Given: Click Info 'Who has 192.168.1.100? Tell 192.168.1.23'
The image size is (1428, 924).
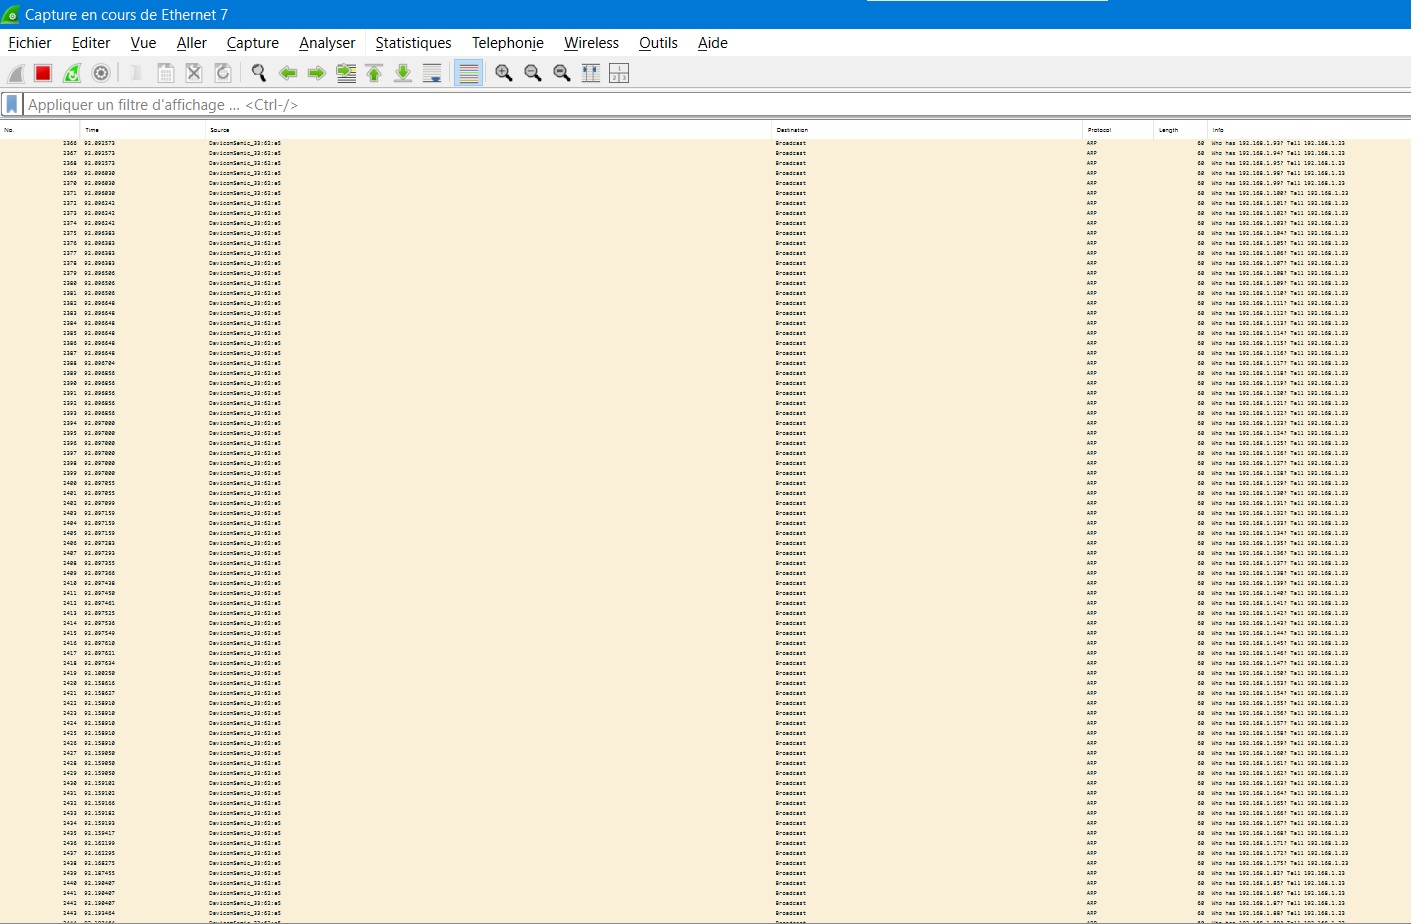Looking at the screenshot, I should pyautogui.click(x=1280, y=193).
